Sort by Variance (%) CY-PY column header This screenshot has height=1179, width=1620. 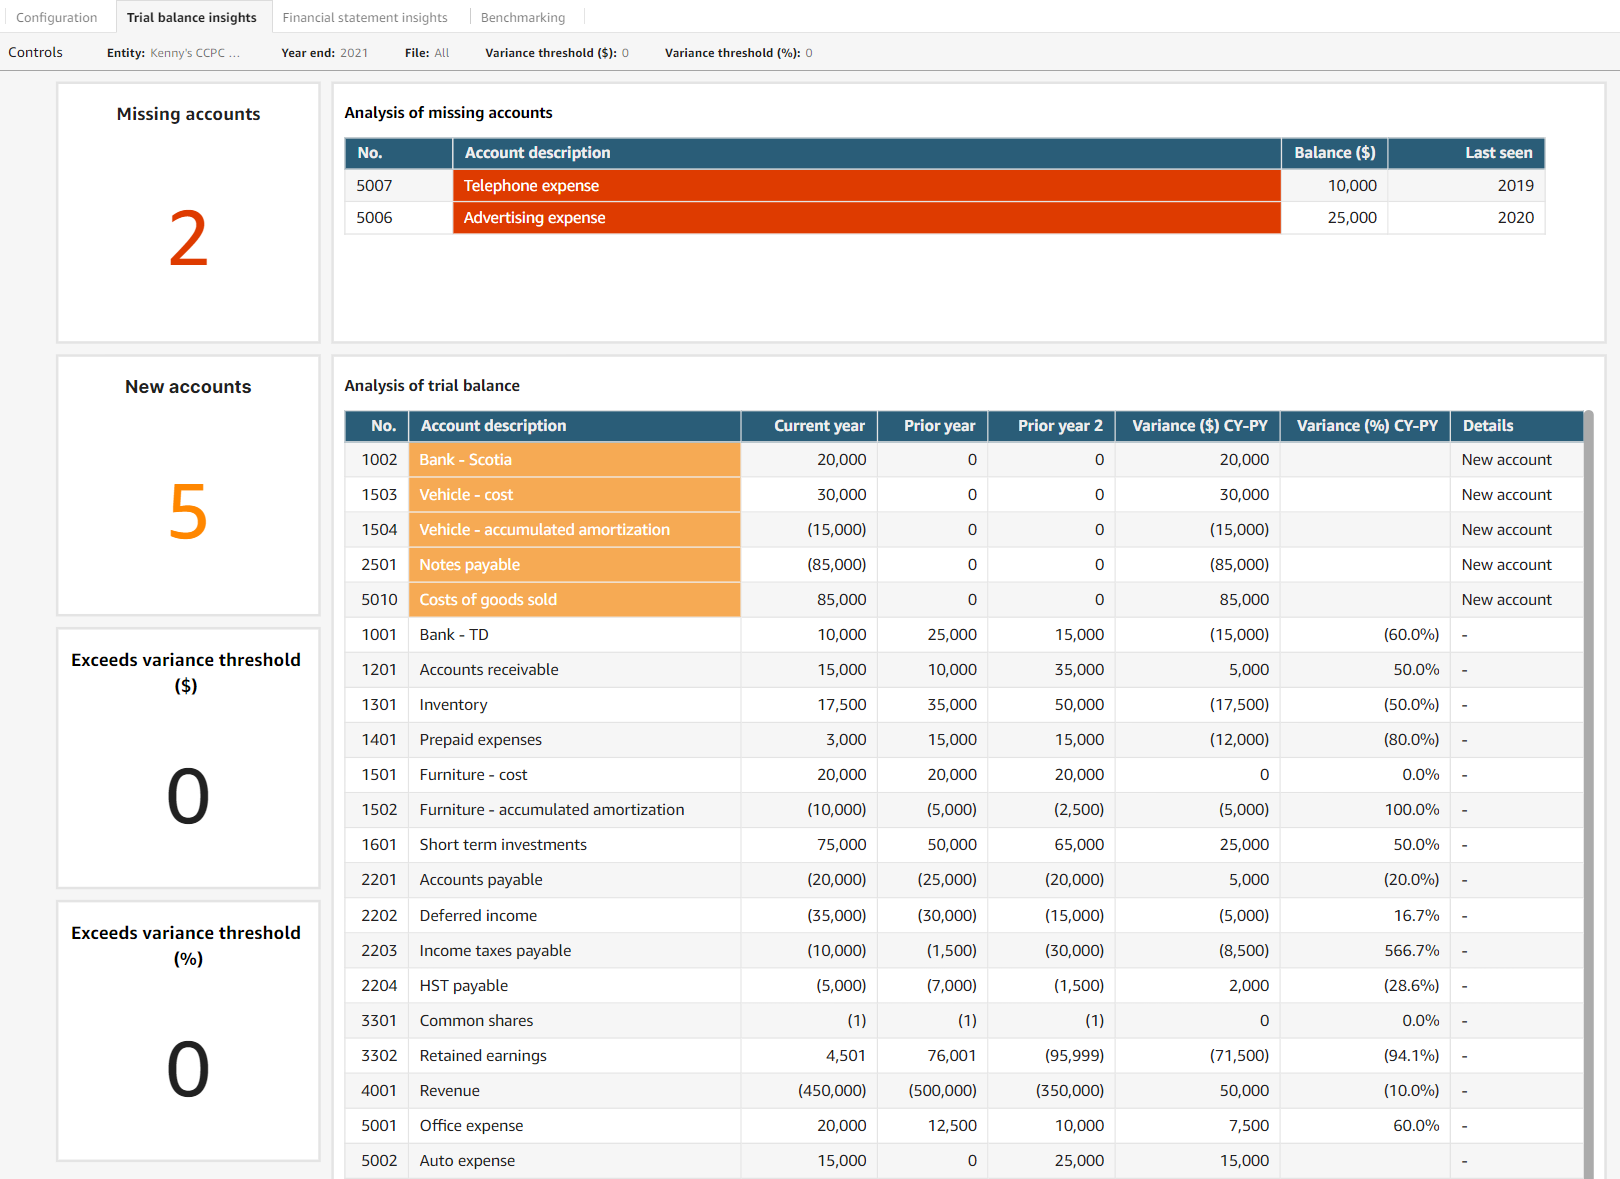[1366, 426]
